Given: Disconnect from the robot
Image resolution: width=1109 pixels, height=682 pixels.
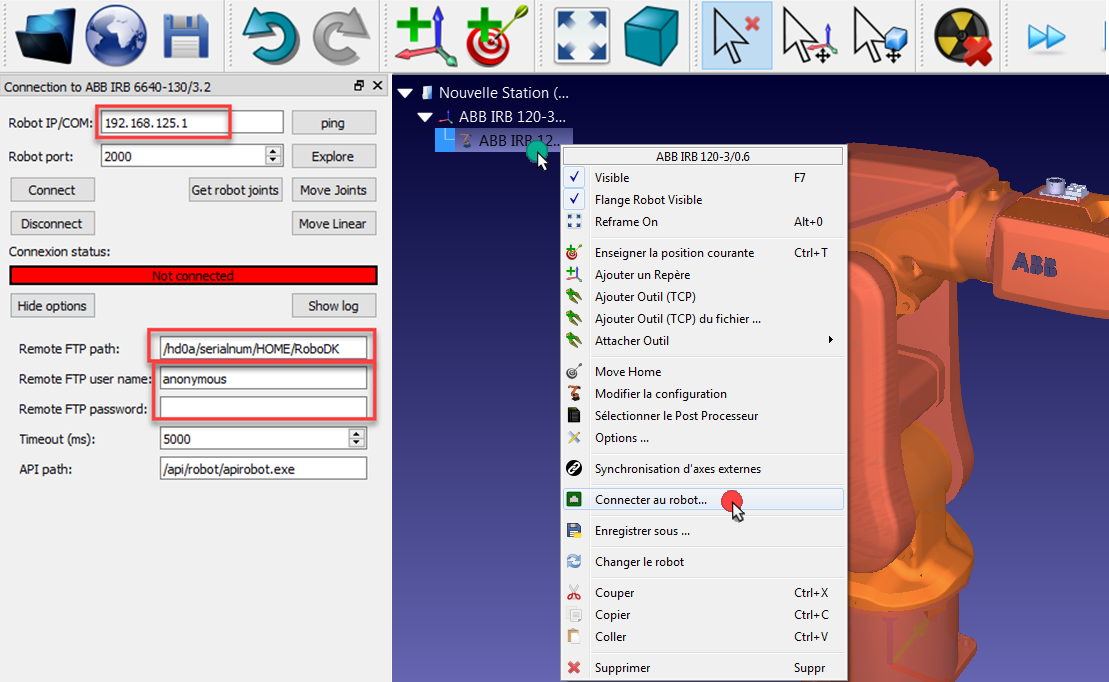Looking at the screenshot, I should pos(52,224).
